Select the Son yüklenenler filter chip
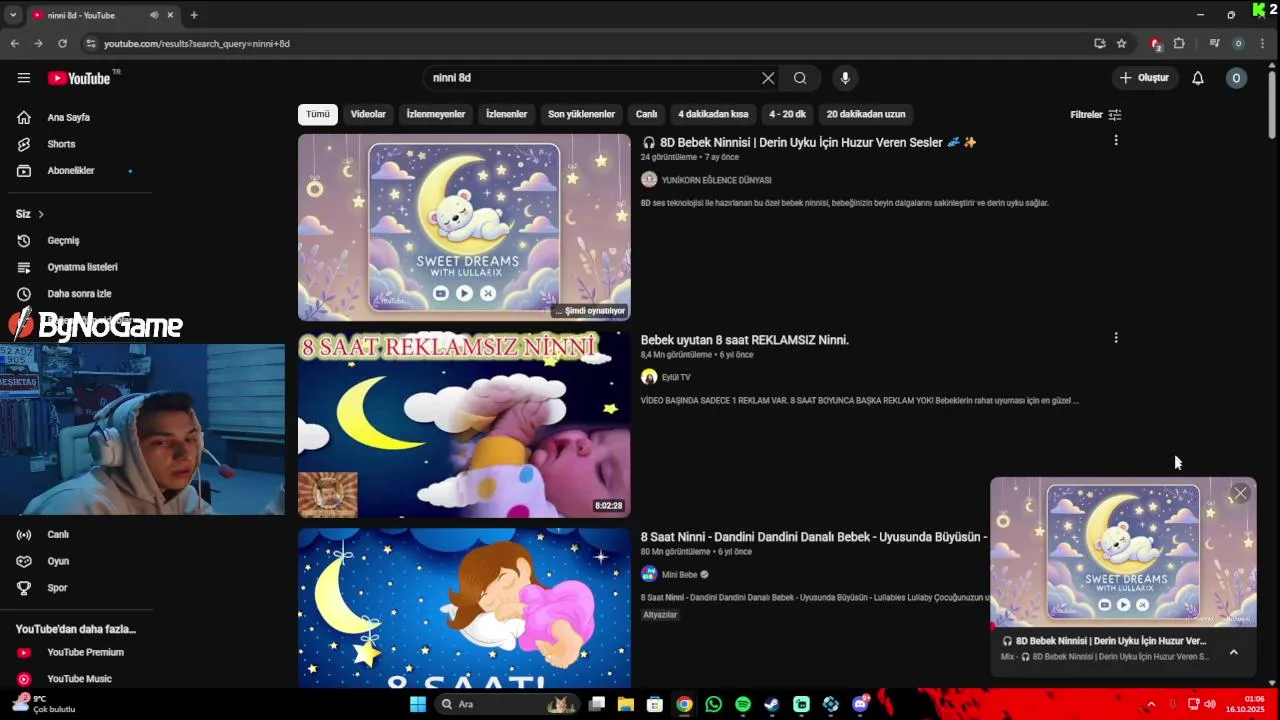The image size is (1280, 720). pos(581,114)
